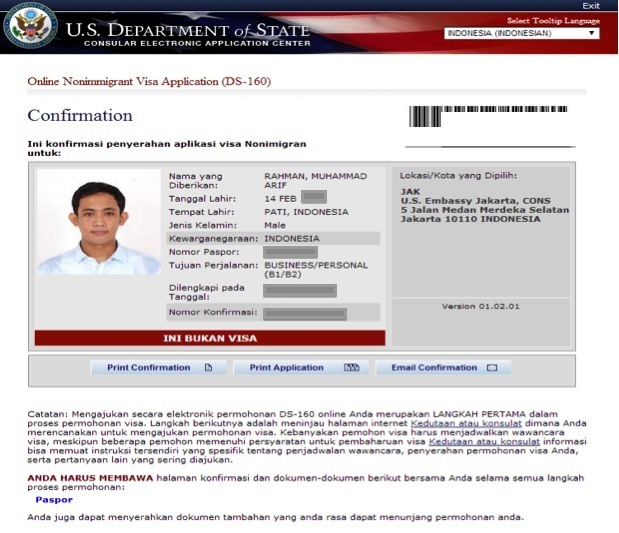Click the page icon beside Print Confirmation

pyautogui.click(x=208, y=368)
